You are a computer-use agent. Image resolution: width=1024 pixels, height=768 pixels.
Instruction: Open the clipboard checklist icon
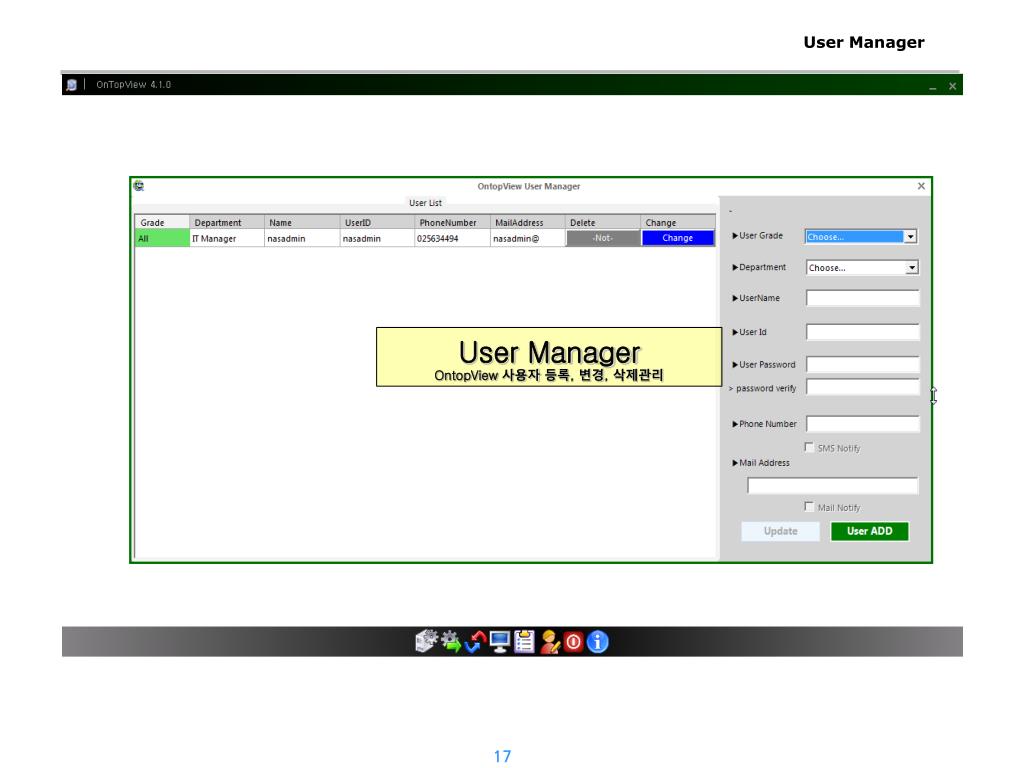point(524,641)
